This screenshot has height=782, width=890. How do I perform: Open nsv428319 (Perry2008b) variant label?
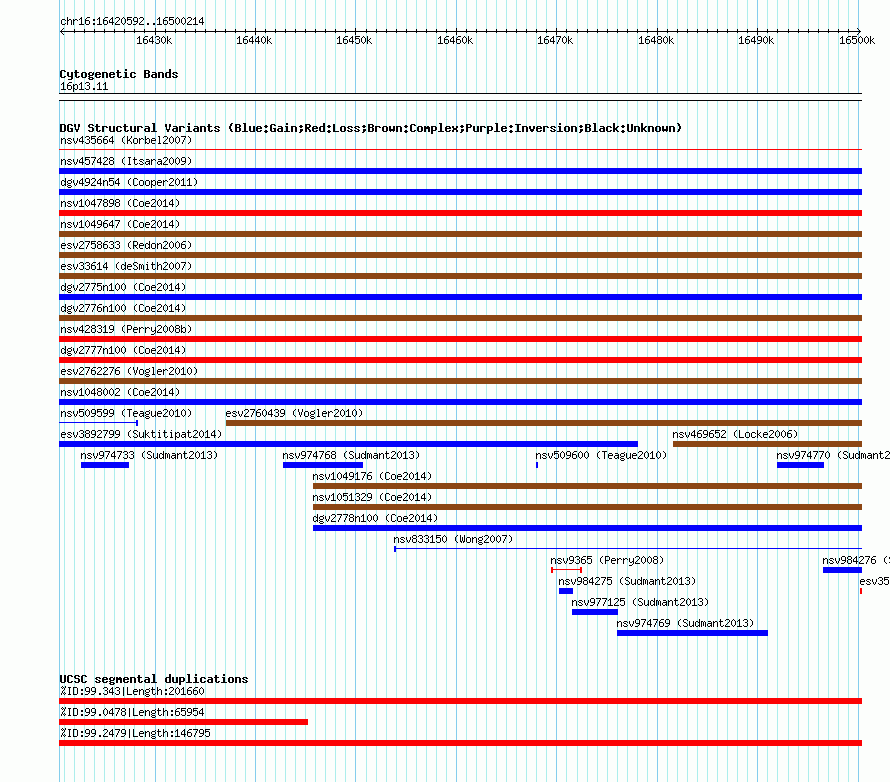(126, 329)
